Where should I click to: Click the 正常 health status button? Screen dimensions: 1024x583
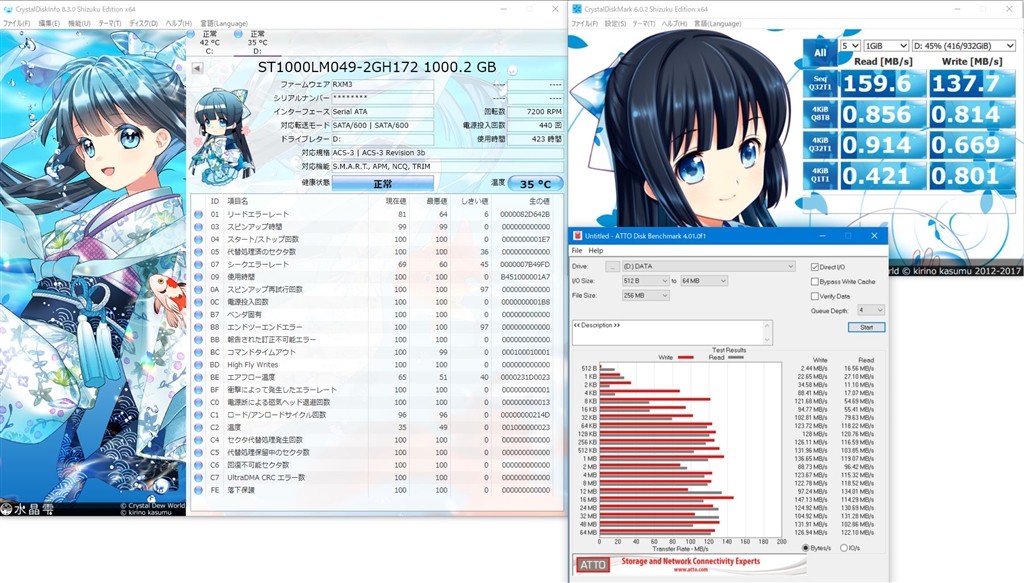point(383,184)
